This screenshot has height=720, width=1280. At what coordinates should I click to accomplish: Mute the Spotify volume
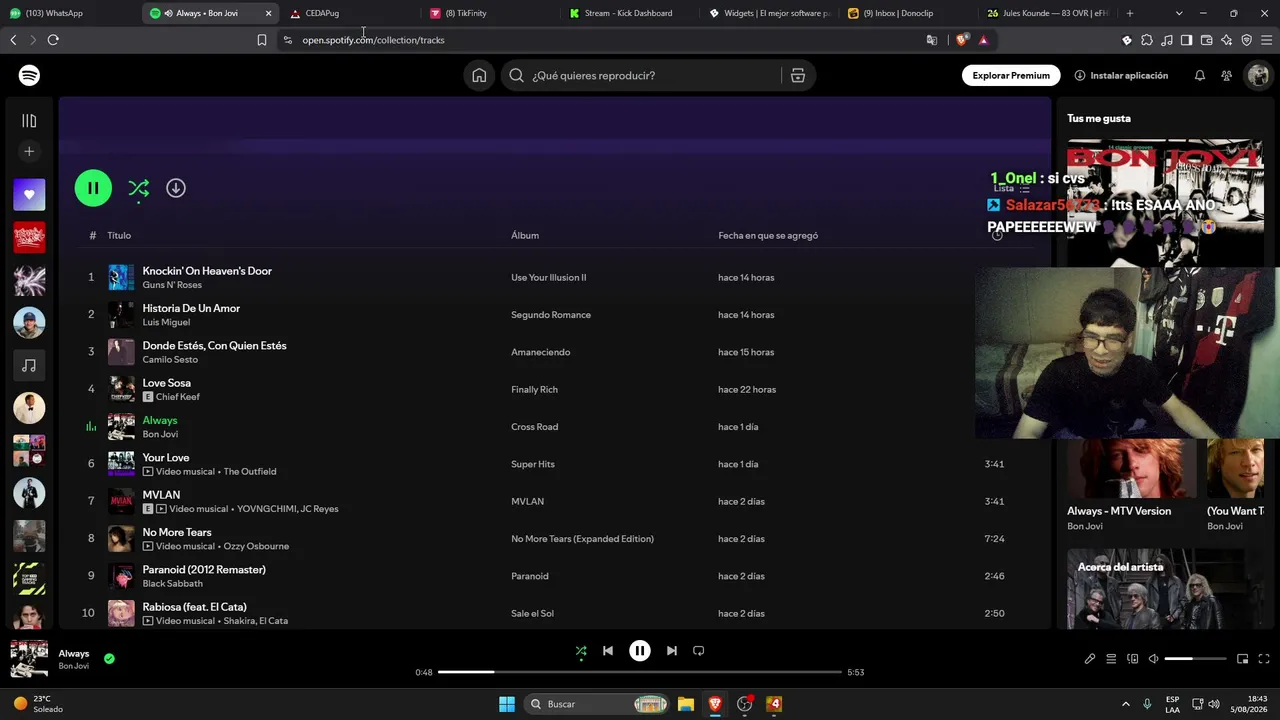pos(1153,659)
